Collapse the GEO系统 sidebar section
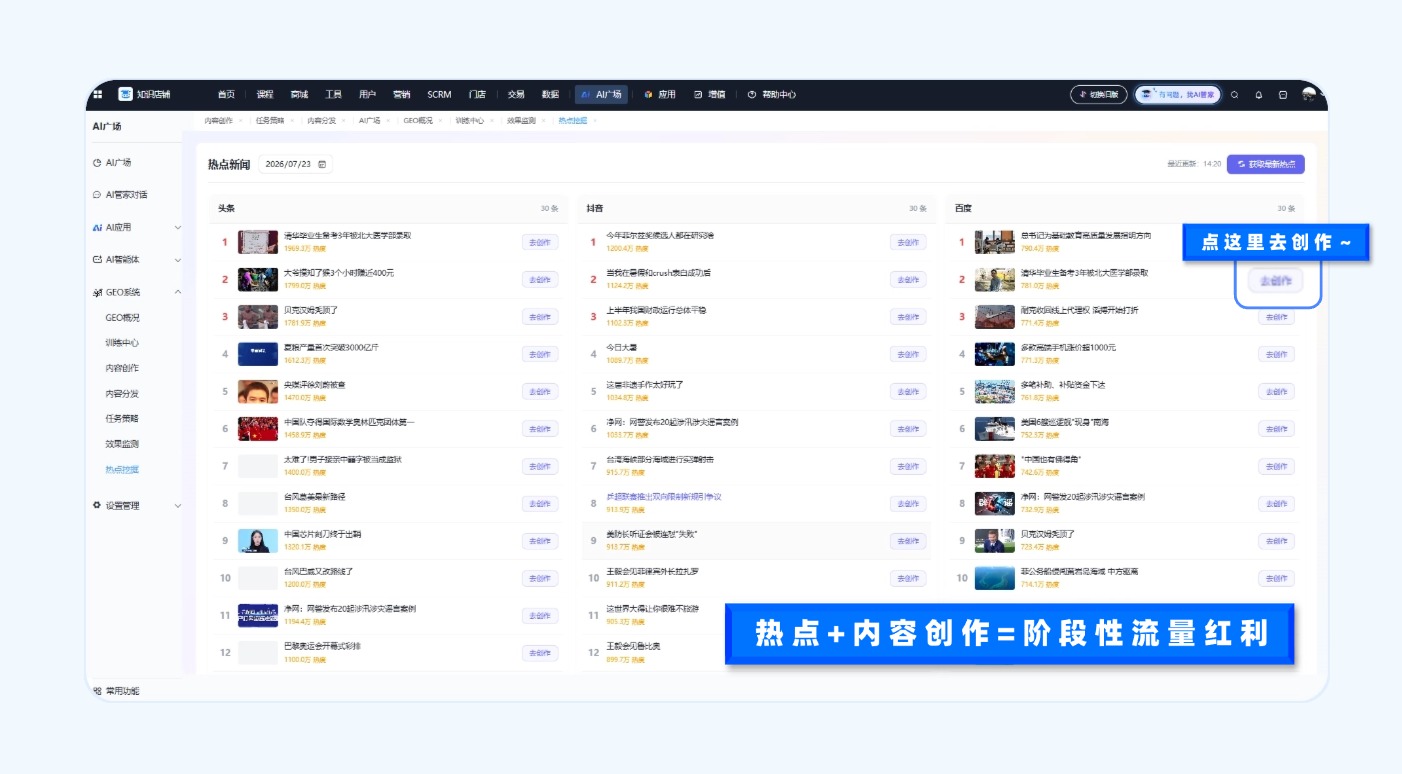 (x=178, y=292)
